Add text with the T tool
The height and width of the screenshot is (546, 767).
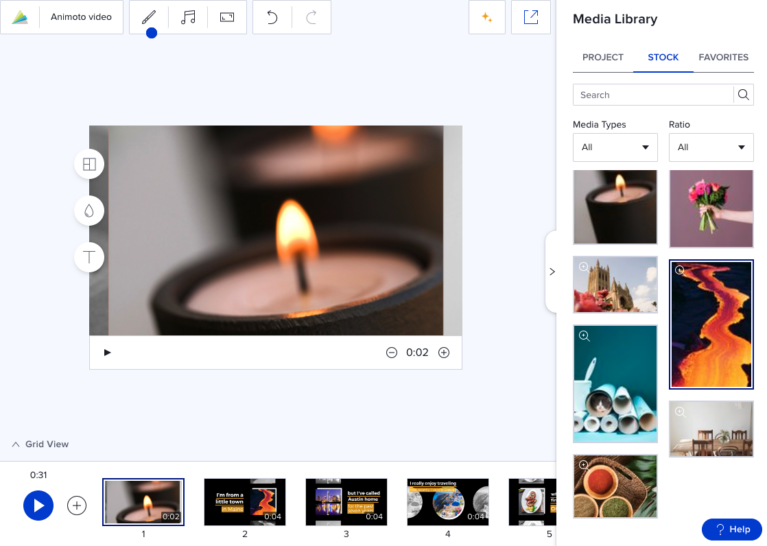89,257
